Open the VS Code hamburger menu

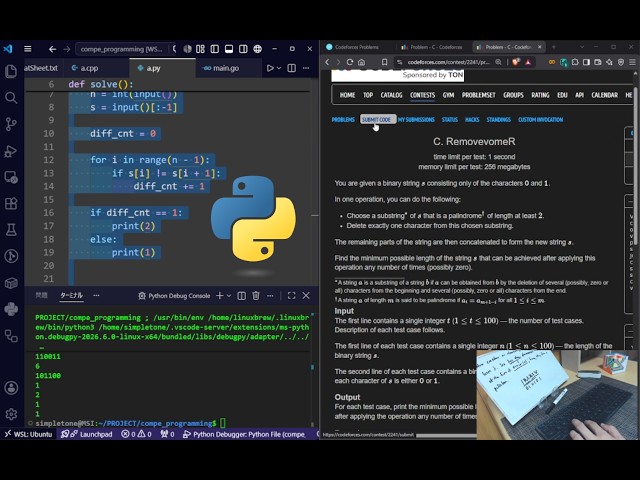coord(28,49)
